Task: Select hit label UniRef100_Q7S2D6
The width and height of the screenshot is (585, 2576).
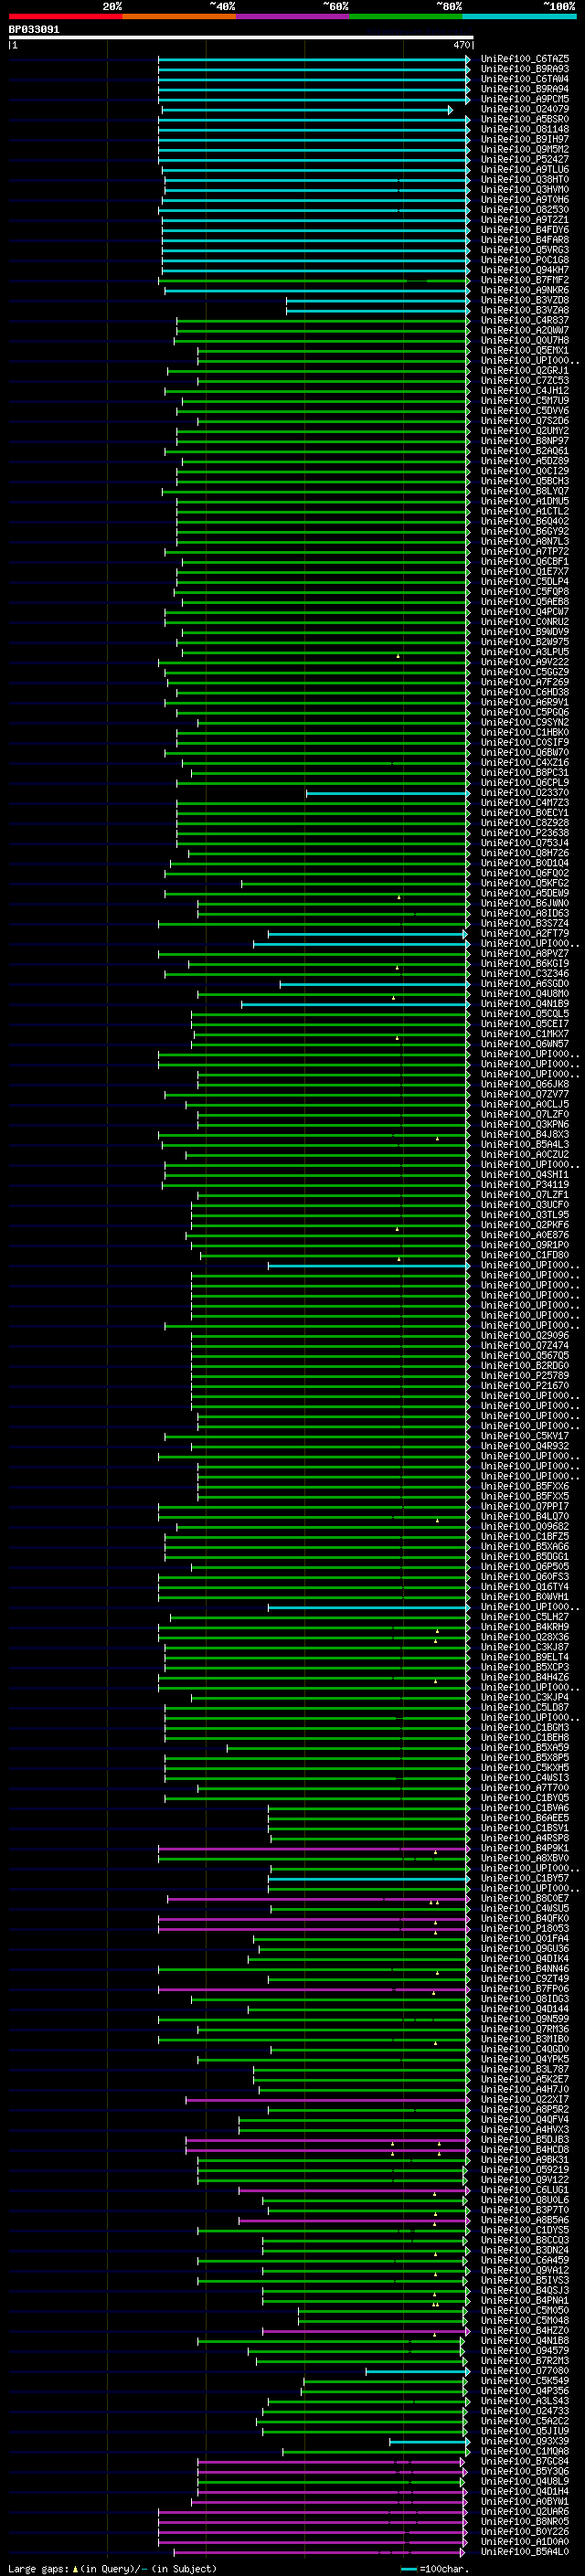Action: (525, 421)
